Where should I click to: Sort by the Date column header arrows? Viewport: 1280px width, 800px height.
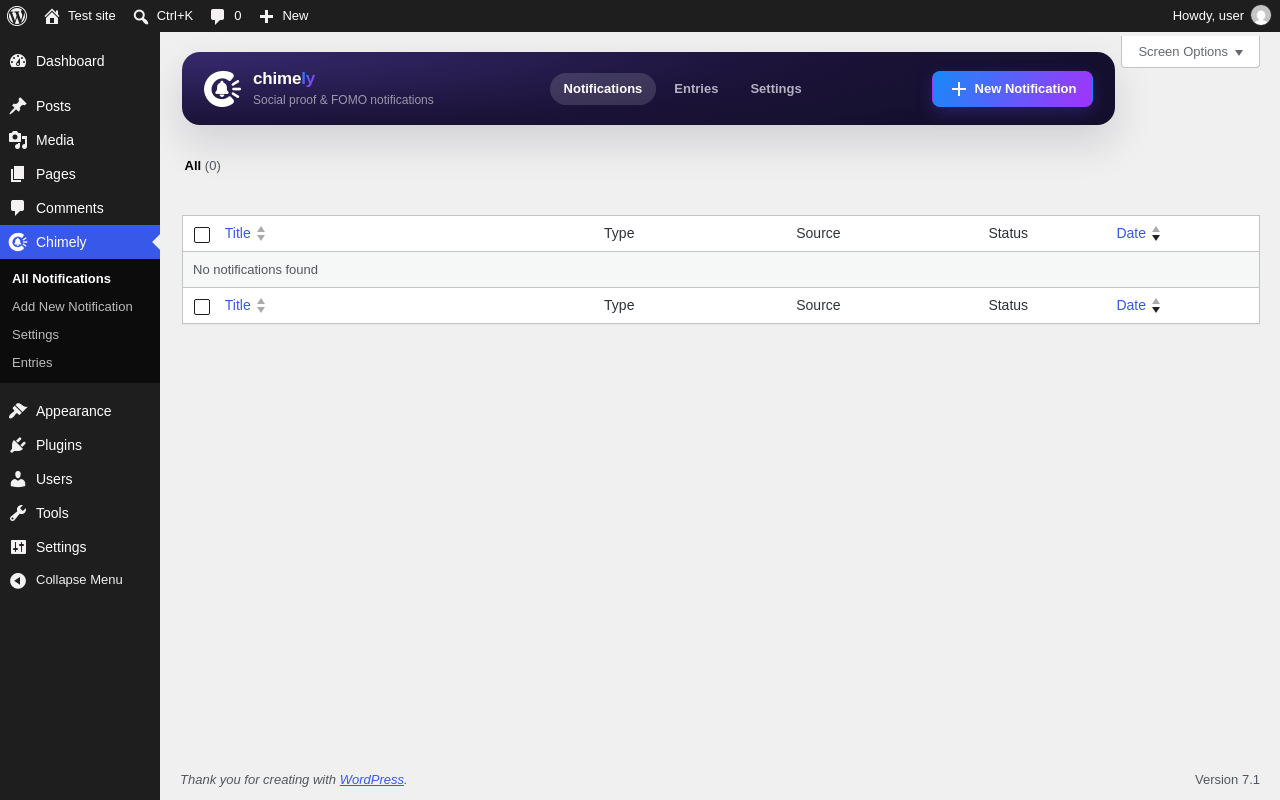(x=1156, y=233)
